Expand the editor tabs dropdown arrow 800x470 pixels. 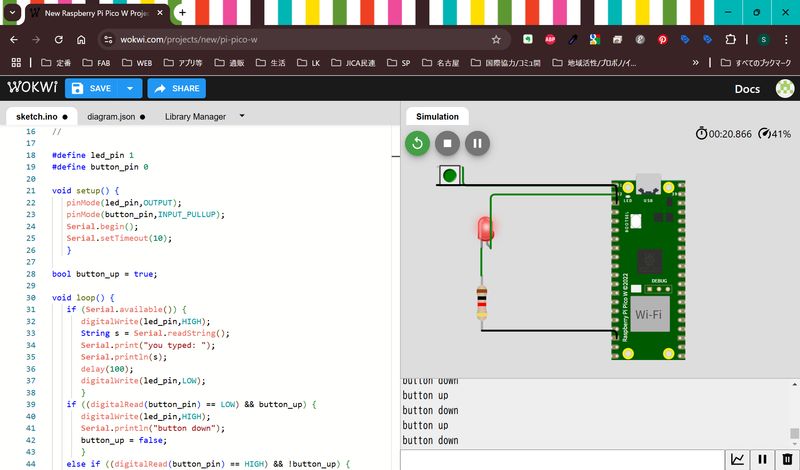[242, 116]
